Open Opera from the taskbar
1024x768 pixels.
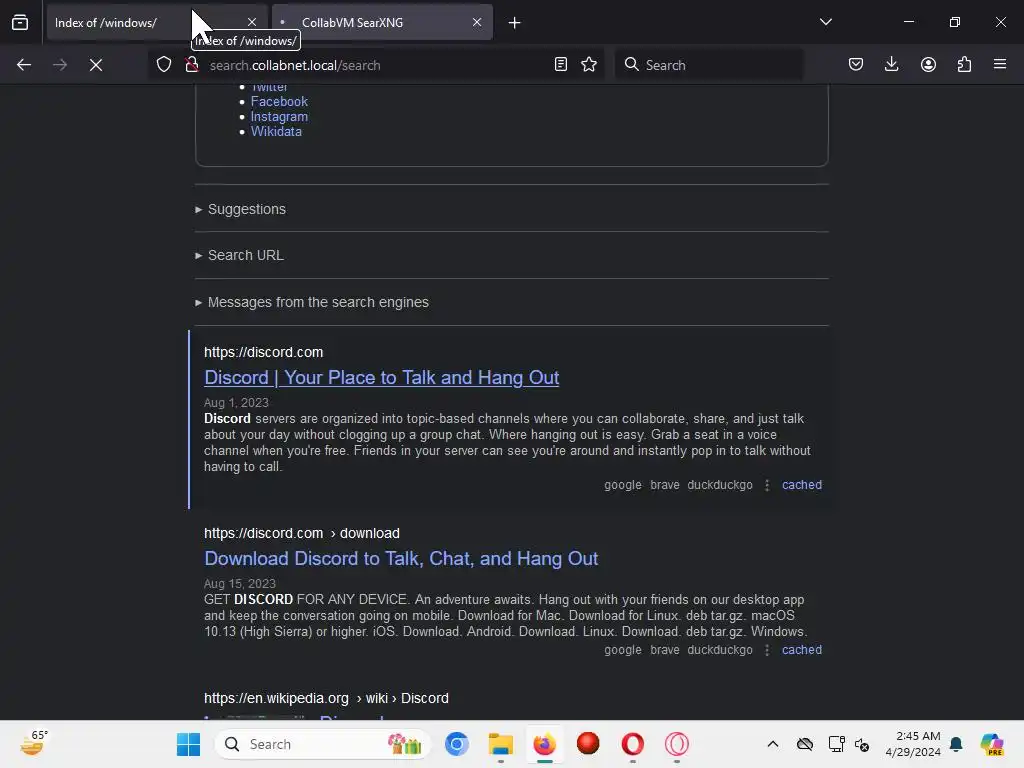(x=632, y=744)
